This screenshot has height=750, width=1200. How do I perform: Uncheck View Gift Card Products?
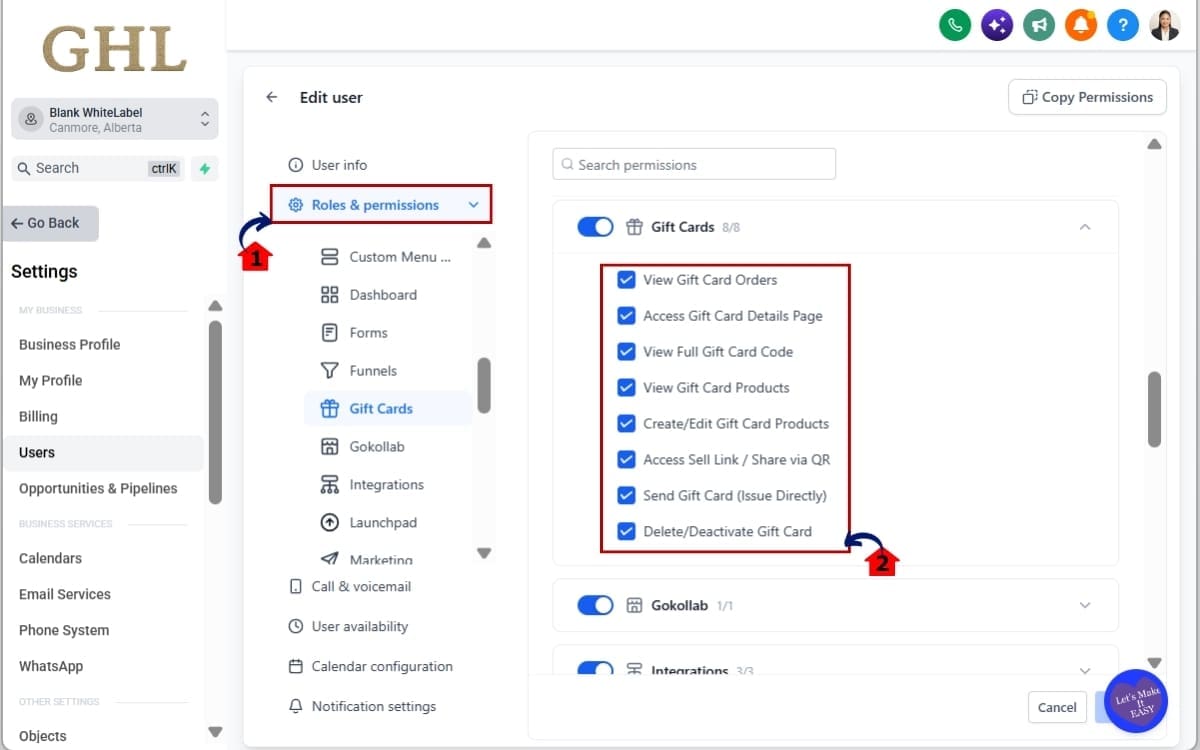[626, 388]
